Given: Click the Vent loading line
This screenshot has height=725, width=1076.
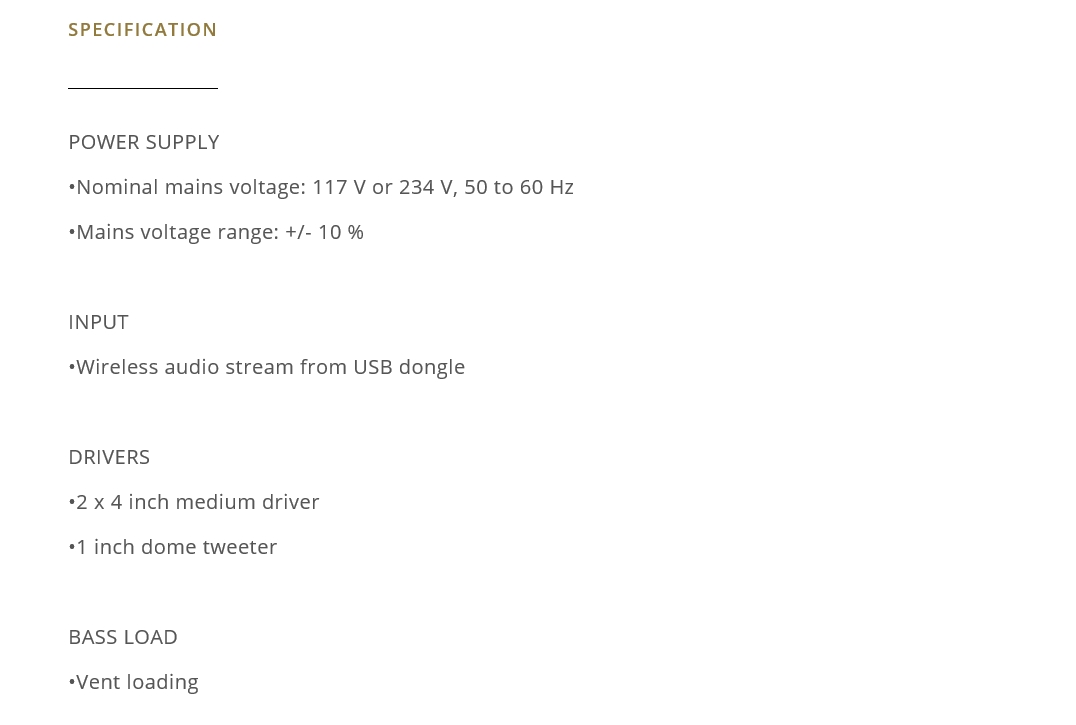Looking at the screenshot, I should 134,682.
